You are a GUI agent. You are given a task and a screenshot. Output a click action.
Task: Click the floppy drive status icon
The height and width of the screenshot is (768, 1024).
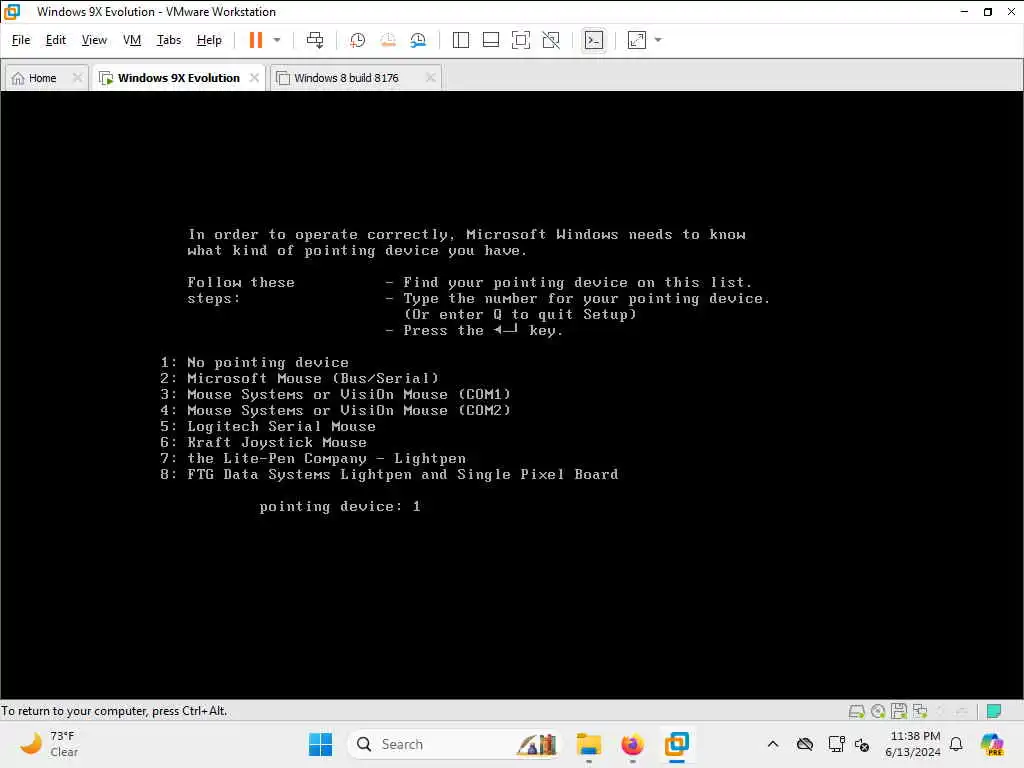(899, 711)
